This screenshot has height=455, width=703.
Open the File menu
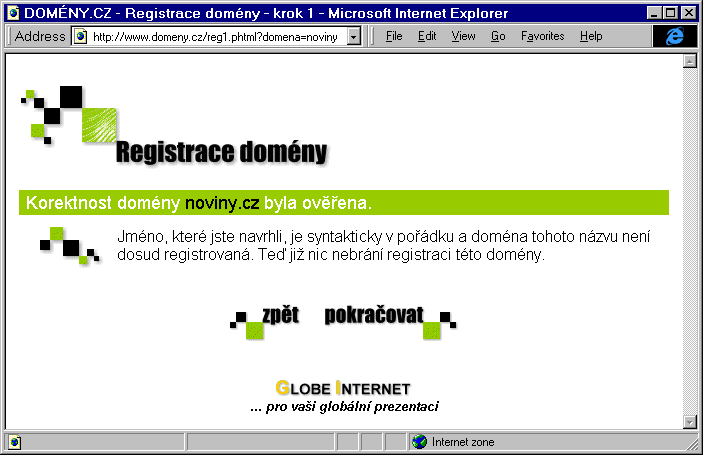(x=394, y=36)
